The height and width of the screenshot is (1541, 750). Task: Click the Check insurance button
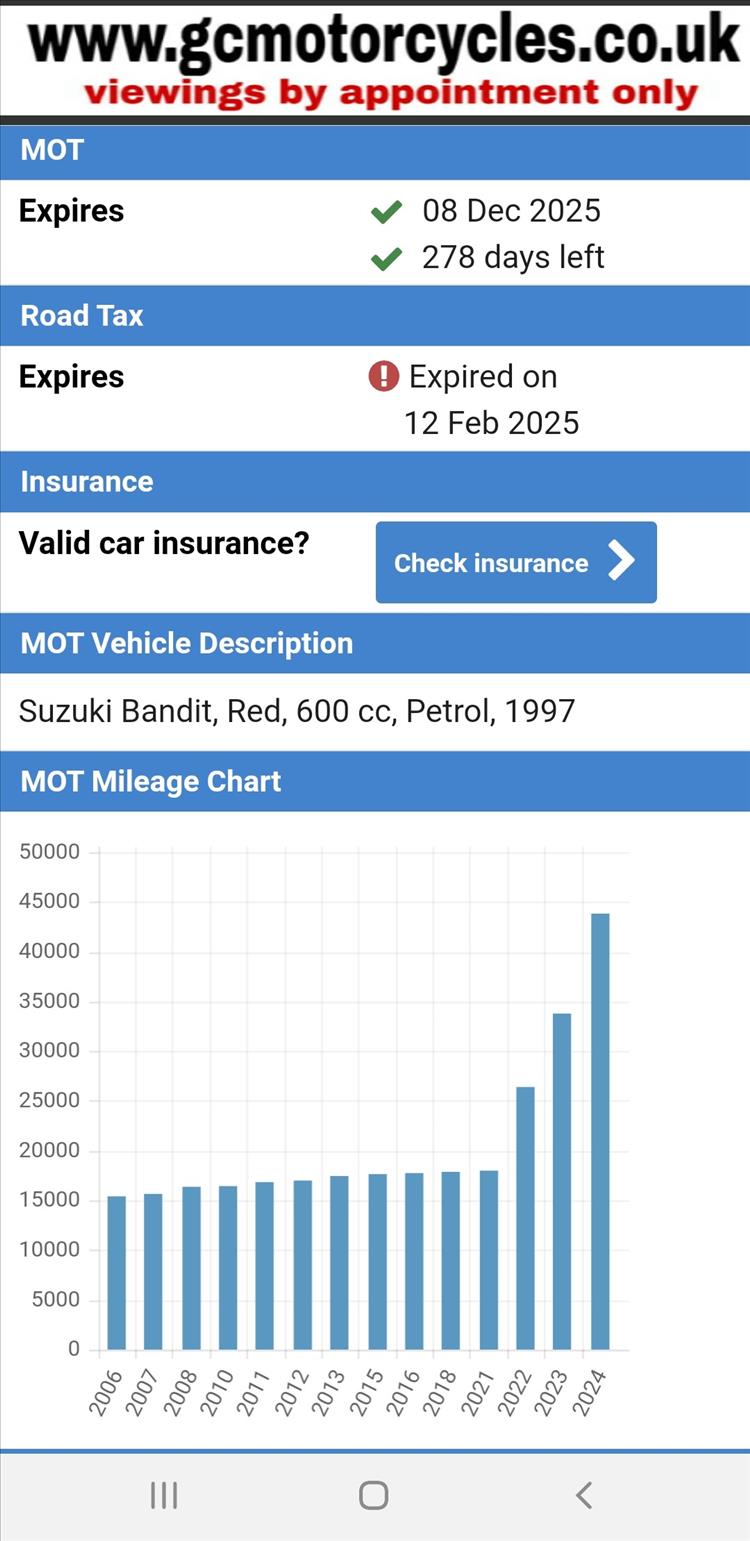(516, 562)
